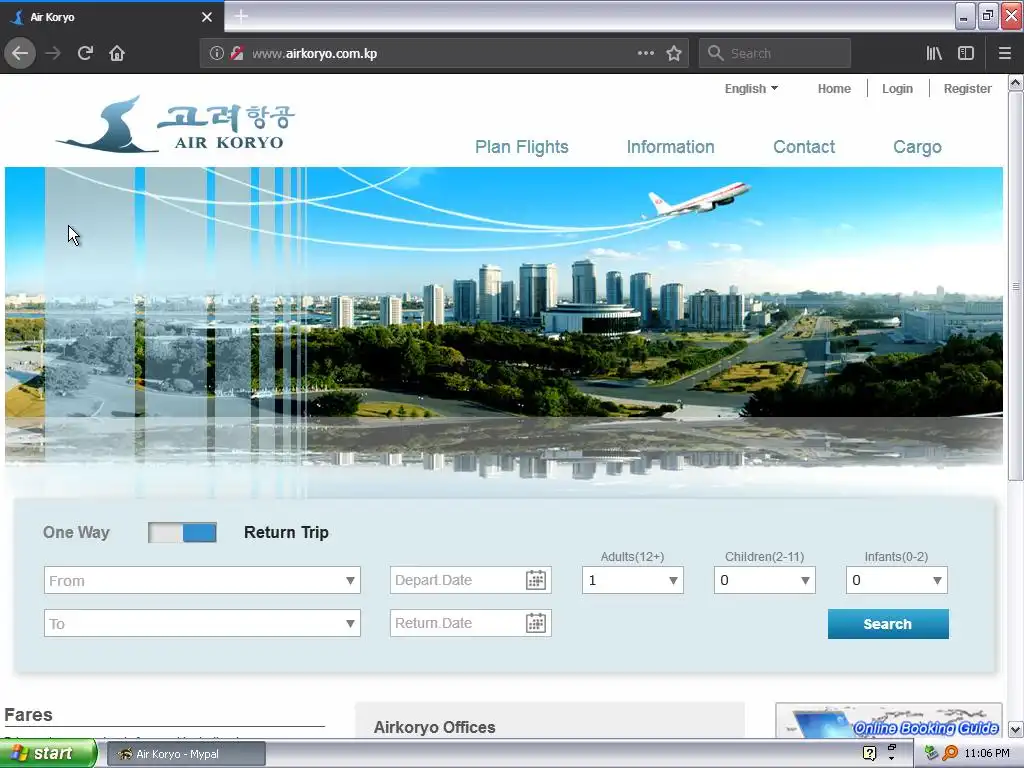Focus the browser Search box
This screenshot has height=768, width=1024.
775,53
